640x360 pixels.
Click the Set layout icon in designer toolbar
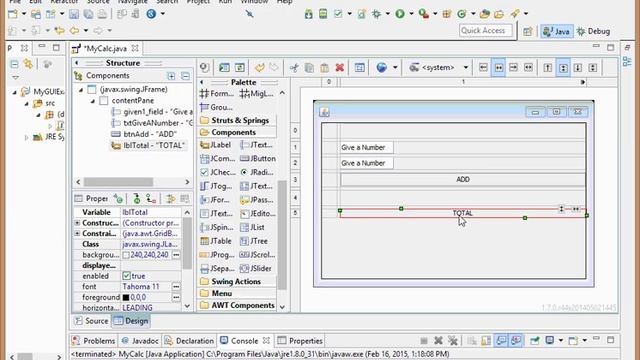click(360, 67)
